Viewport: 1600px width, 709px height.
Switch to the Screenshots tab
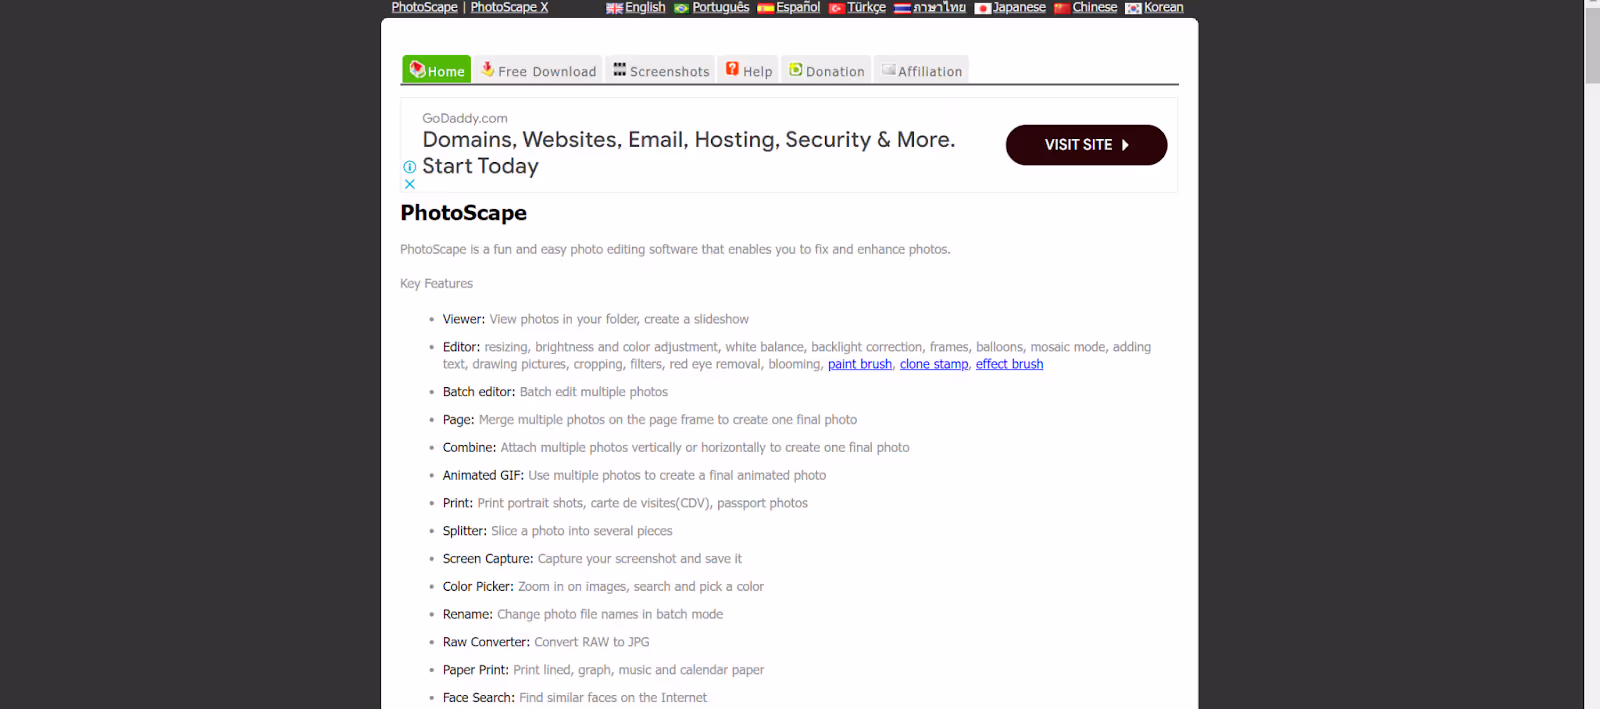[660, 70]
